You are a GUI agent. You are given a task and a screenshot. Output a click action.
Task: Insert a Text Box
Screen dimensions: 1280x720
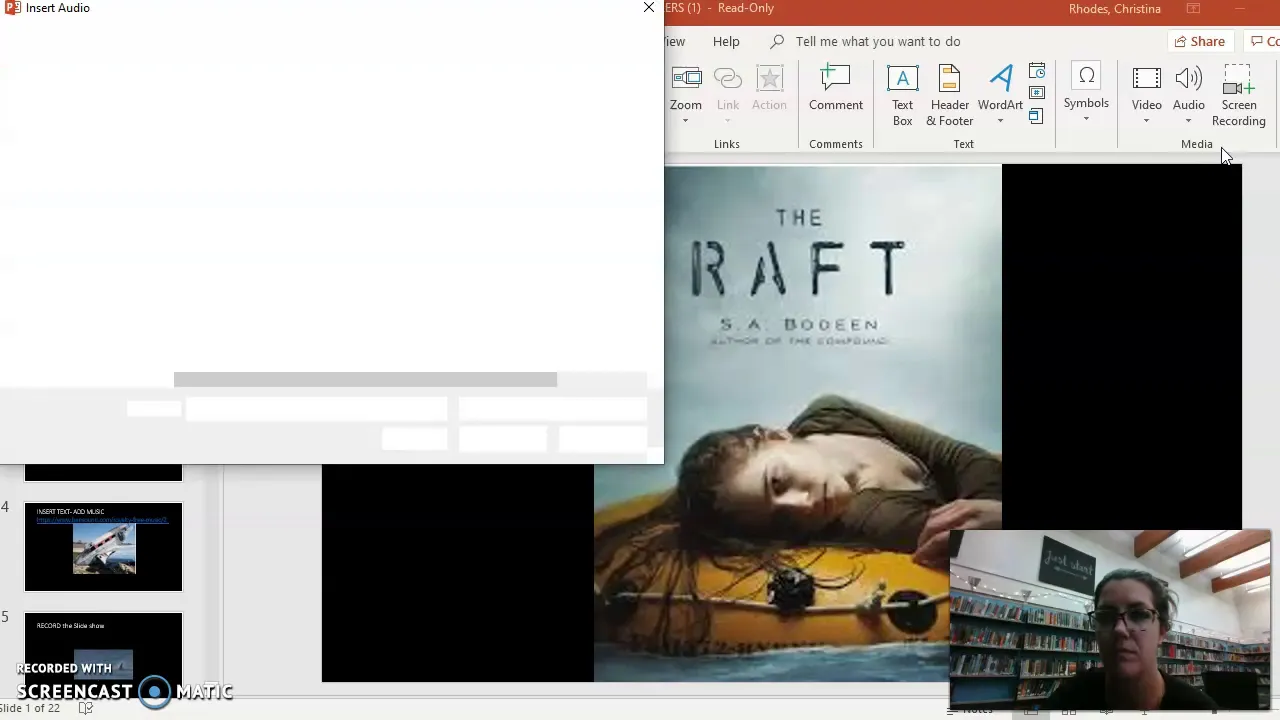(902, 96)
